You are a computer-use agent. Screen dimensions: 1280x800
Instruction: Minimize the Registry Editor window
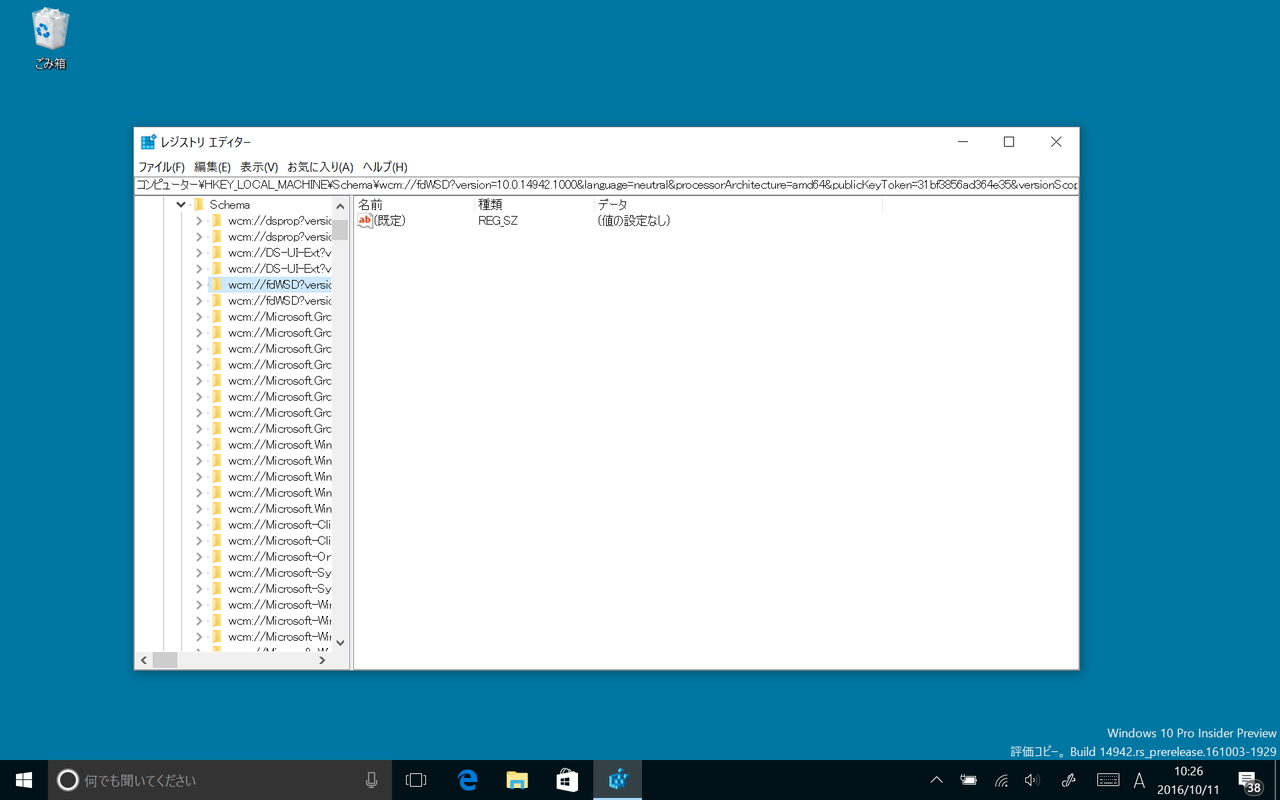point(963,142)
